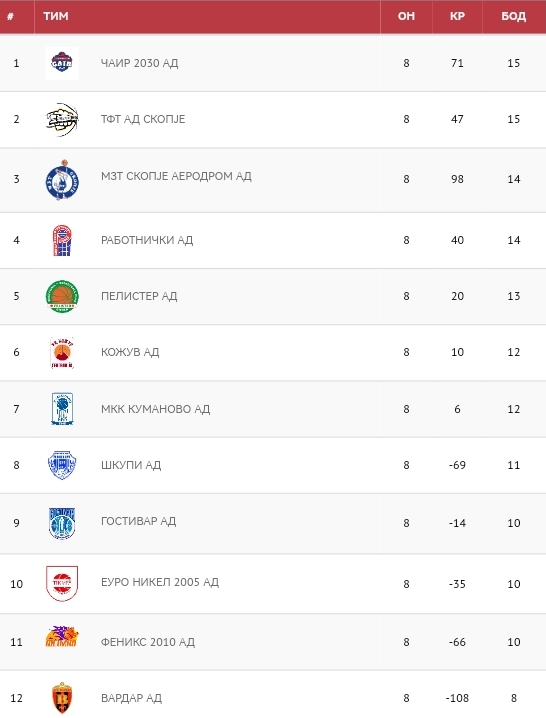Open the Кожув АД team logo

[x=62, y=353]
